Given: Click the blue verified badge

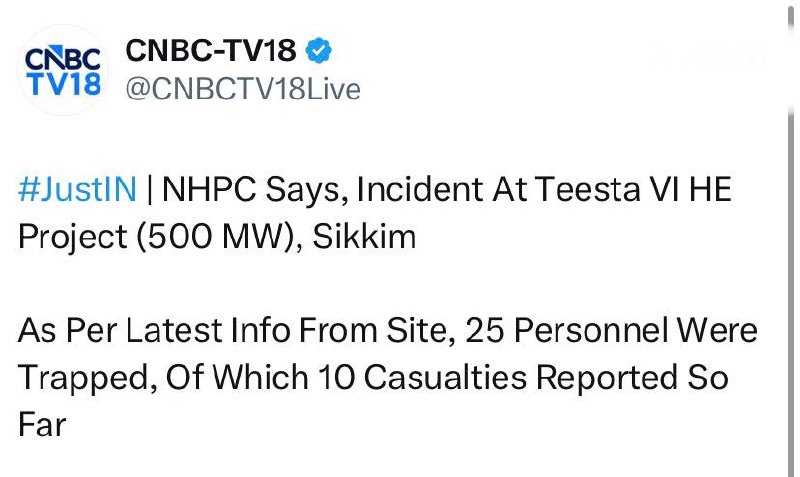Looking at the screenshot, I should point(318,51).
